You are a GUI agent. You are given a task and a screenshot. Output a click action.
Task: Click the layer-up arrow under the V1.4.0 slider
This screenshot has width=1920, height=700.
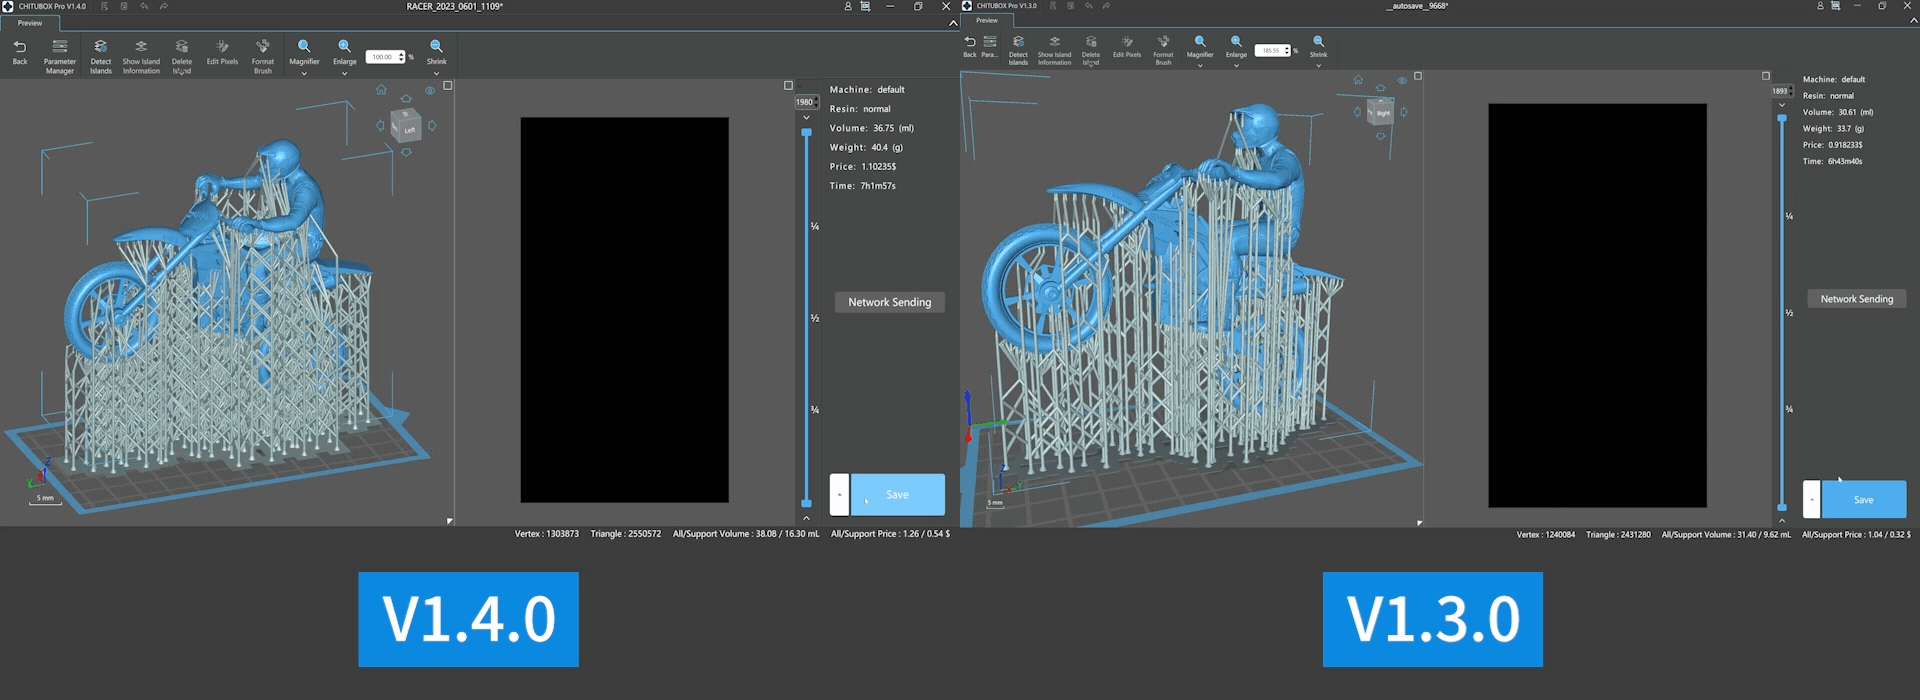pos(807,518)
